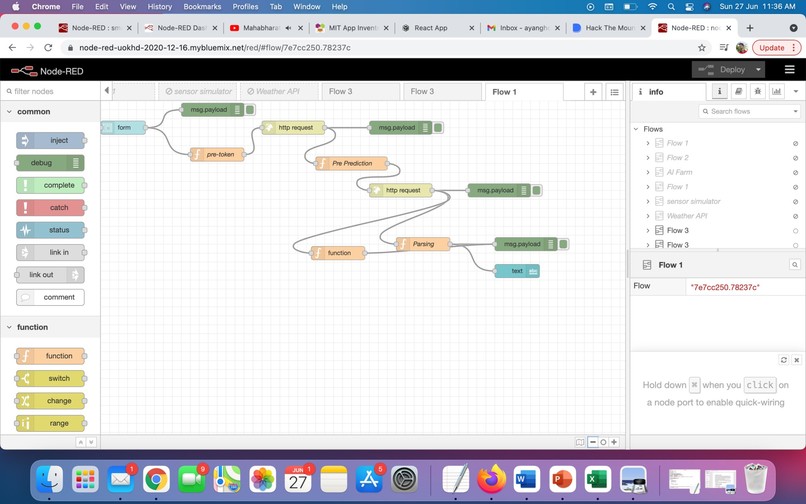806x504 pixels.
Task: Open the info sidebar tab icon
Action: pos(720,92)
